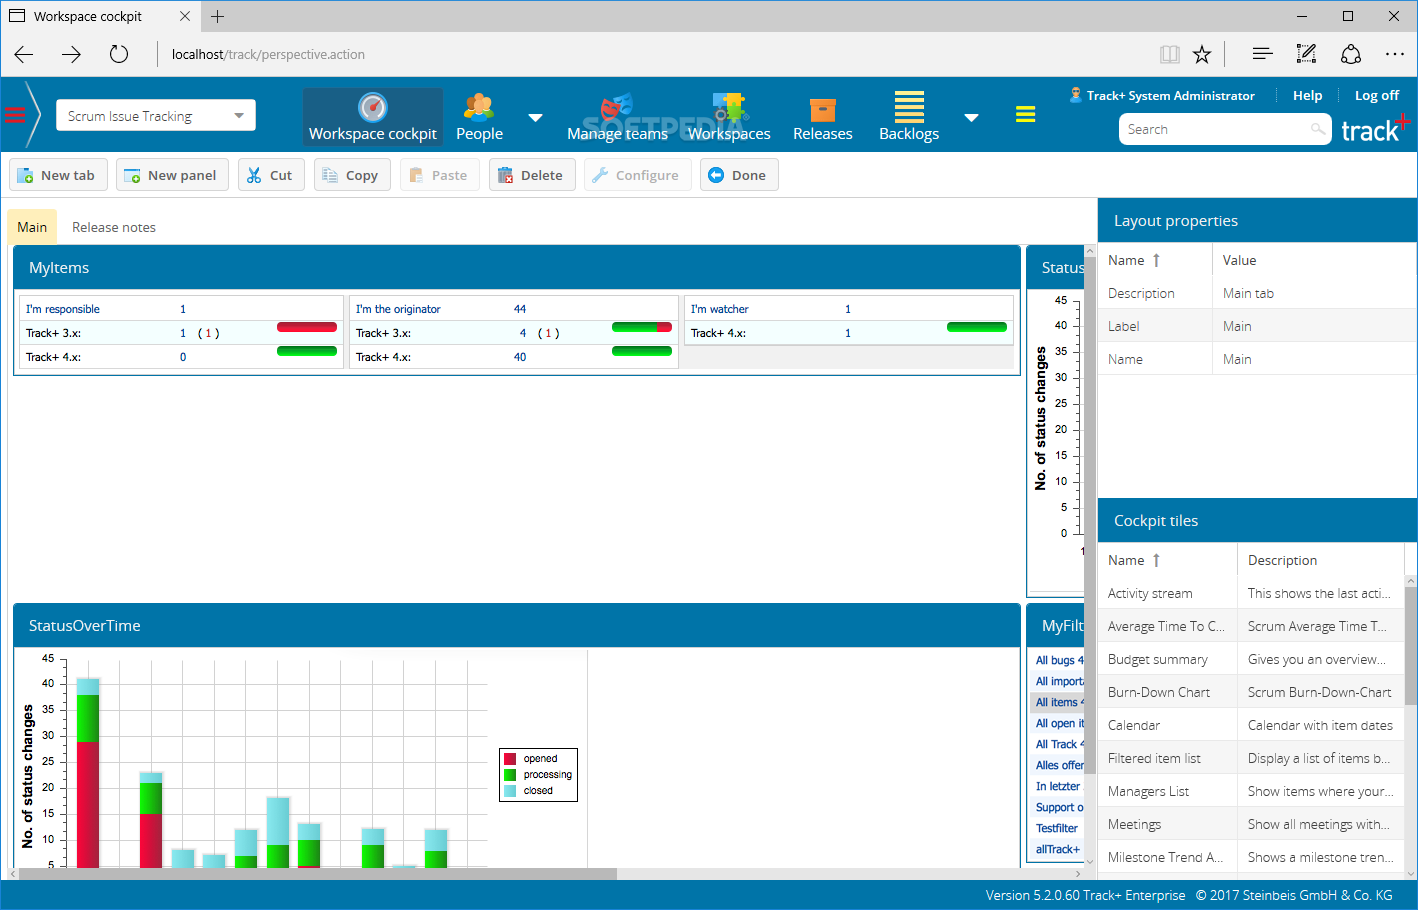Select the Activity stream tile row
The width and height of the screenshot is (1418, 910).
(1251, 593)
